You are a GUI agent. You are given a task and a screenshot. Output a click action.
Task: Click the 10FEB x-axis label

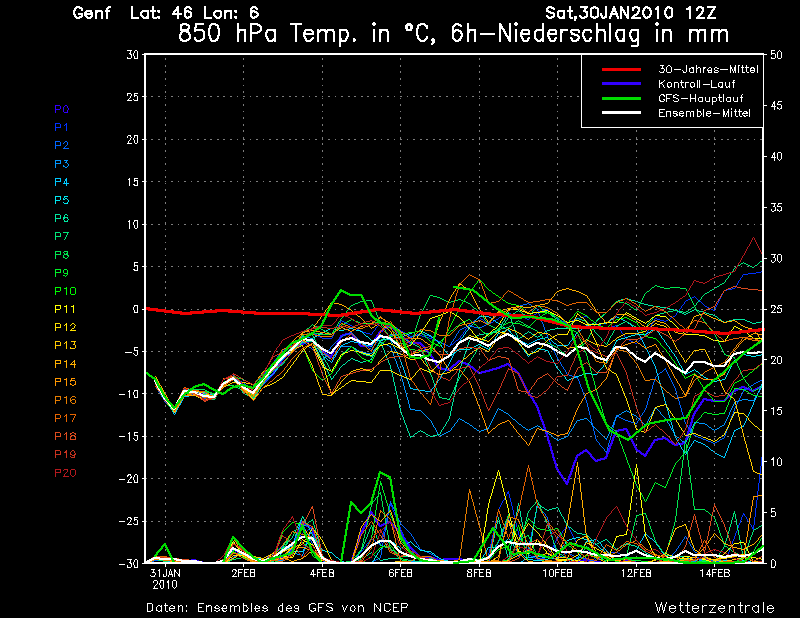click(x=557, y=573)
